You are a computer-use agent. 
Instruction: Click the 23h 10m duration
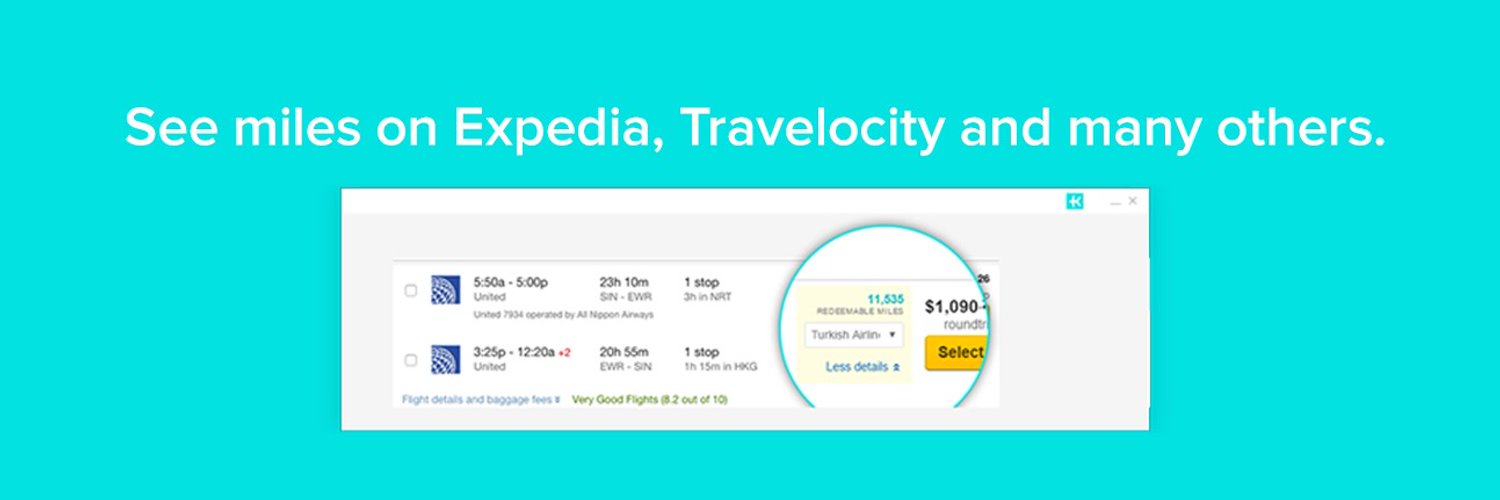(x=624, y=282)
